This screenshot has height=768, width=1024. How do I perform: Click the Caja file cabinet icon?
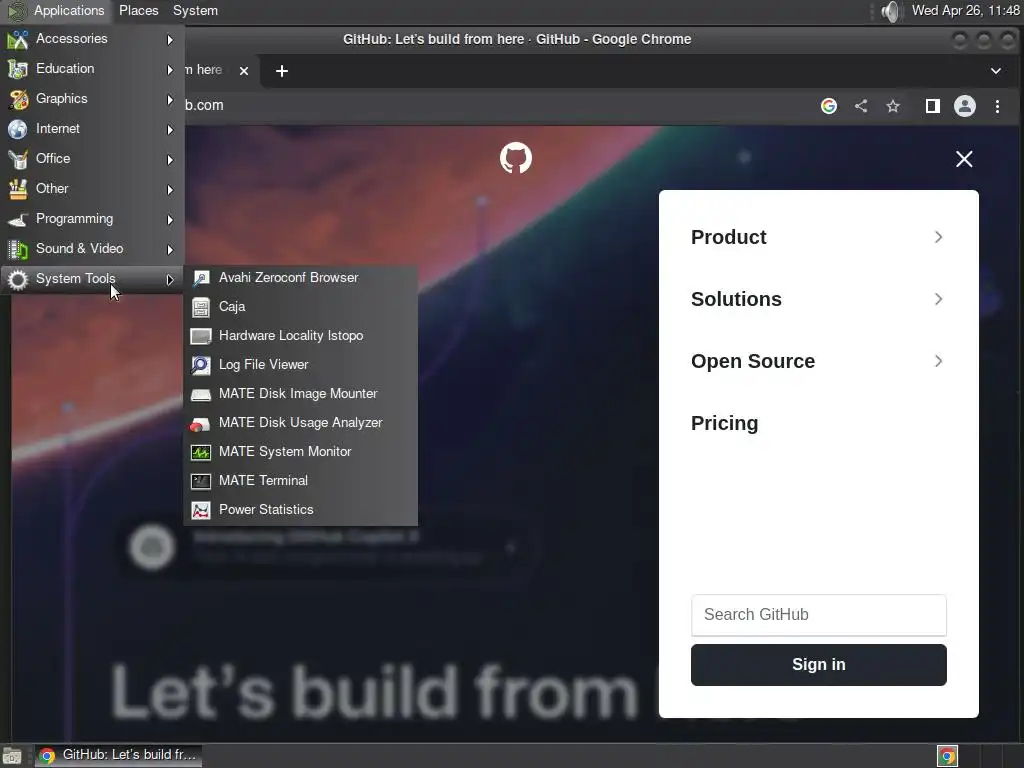click(200, 307)
